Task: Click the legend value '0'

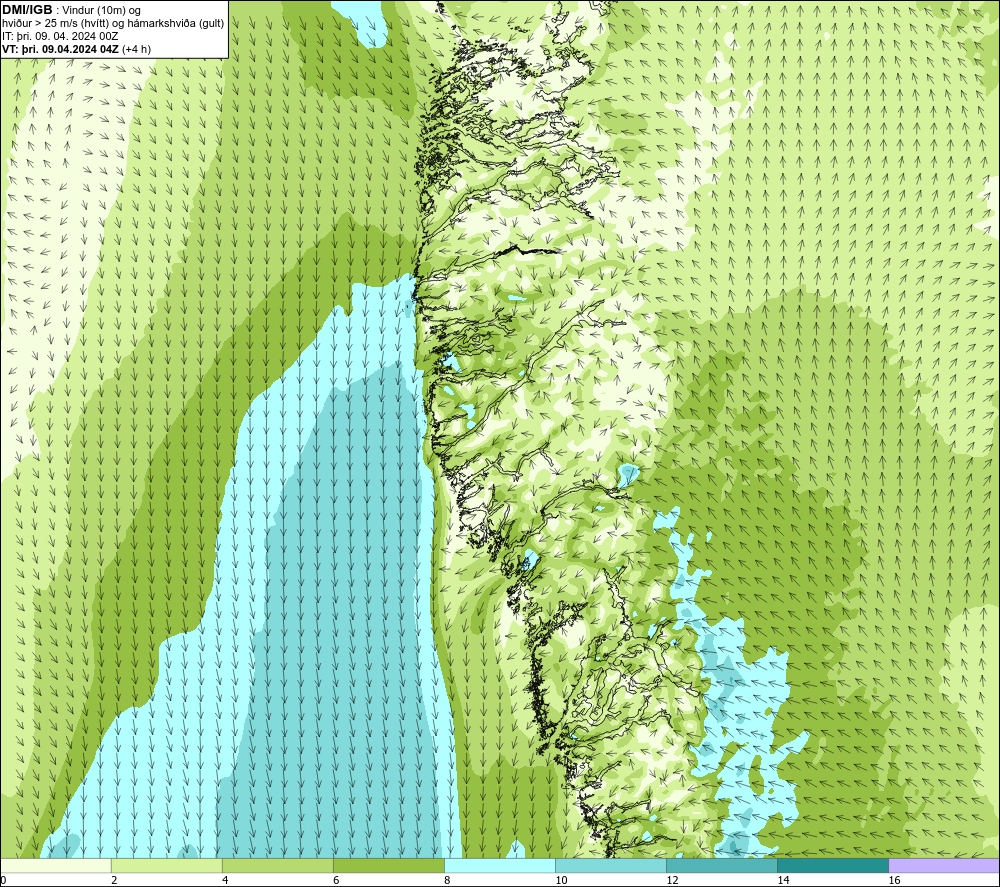Action: 4,880
